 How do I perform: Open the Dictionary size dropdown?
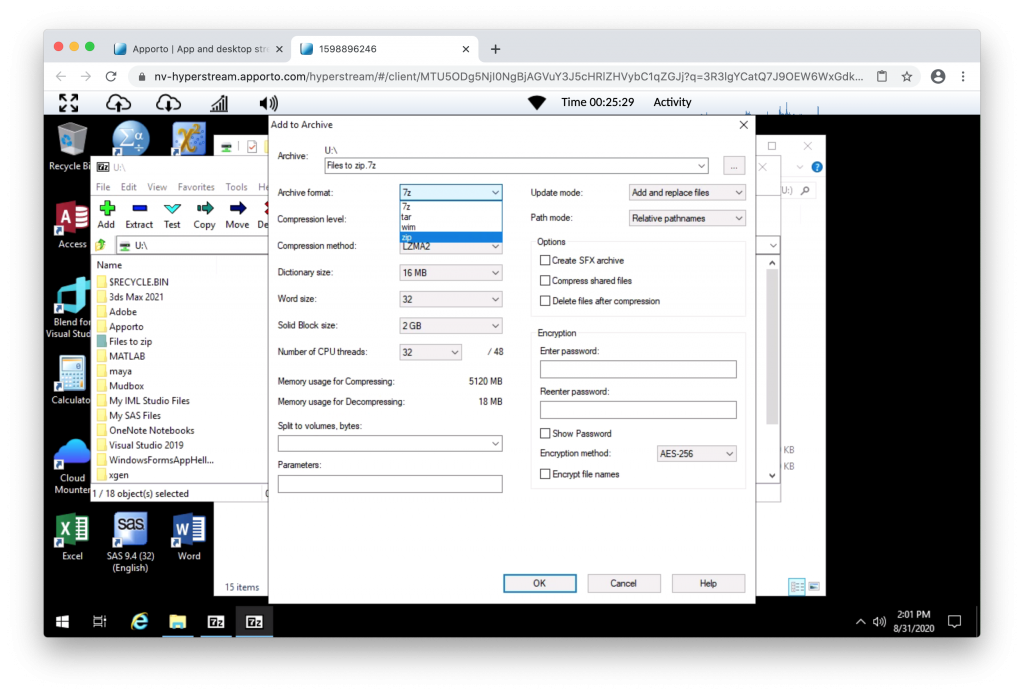point(451,273)
